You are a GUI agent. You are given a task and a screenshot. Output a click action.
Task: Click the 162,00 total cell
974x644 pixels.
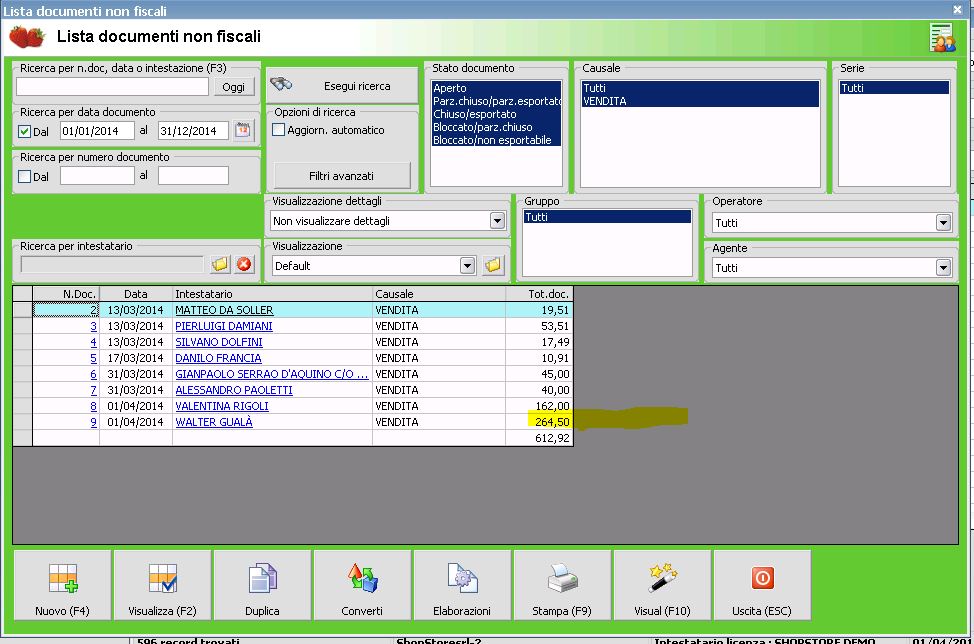tap(539, 406)
